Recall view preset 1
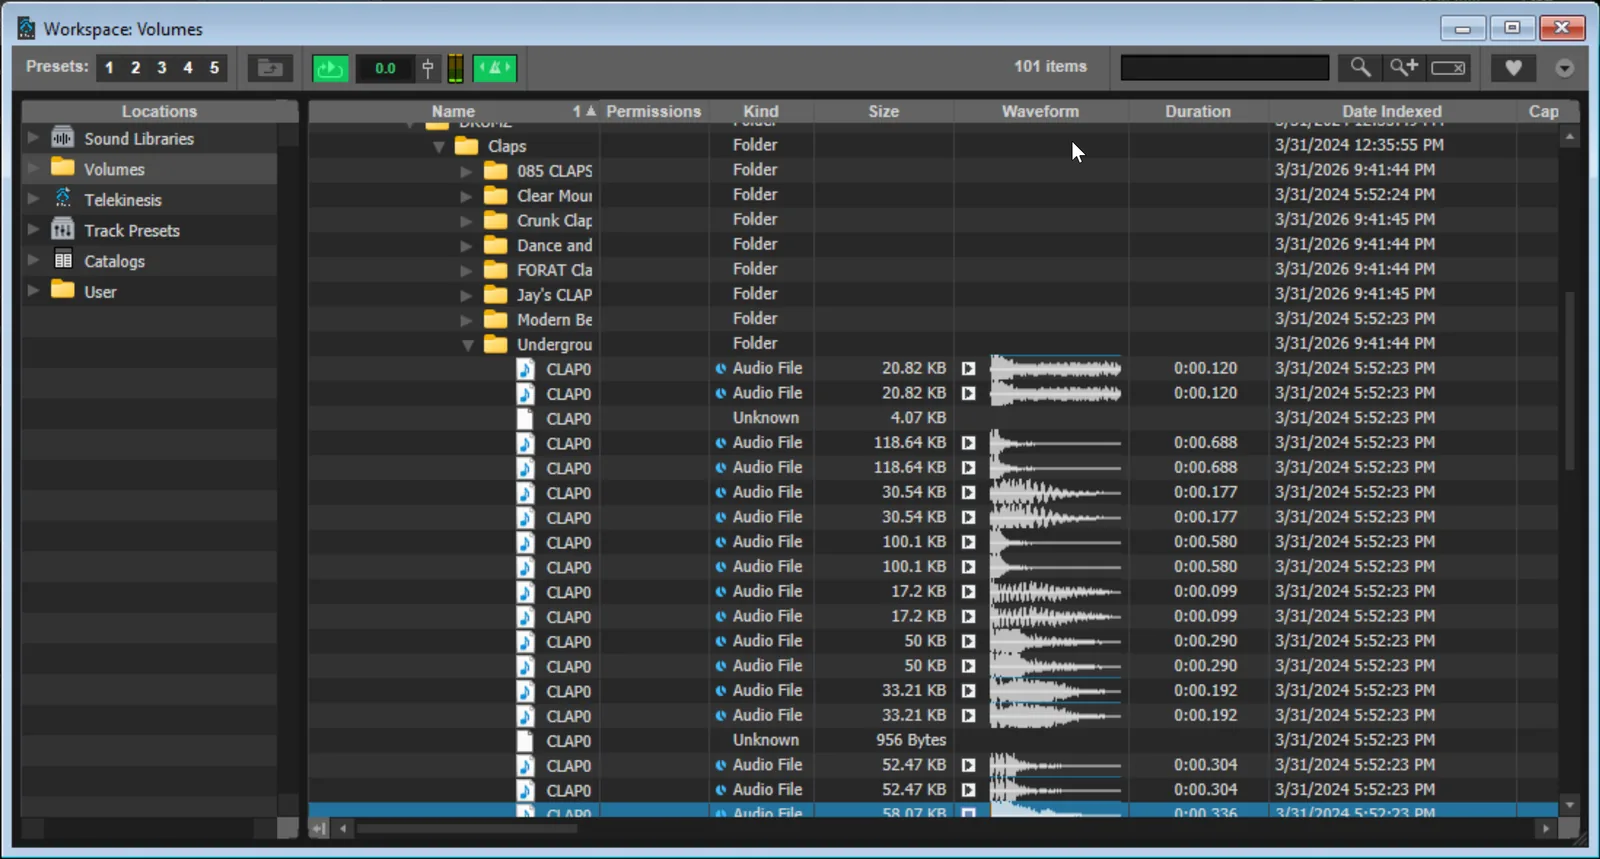Image resolution: width=1600 pixels, height=859 pixels. pos(109,68)
